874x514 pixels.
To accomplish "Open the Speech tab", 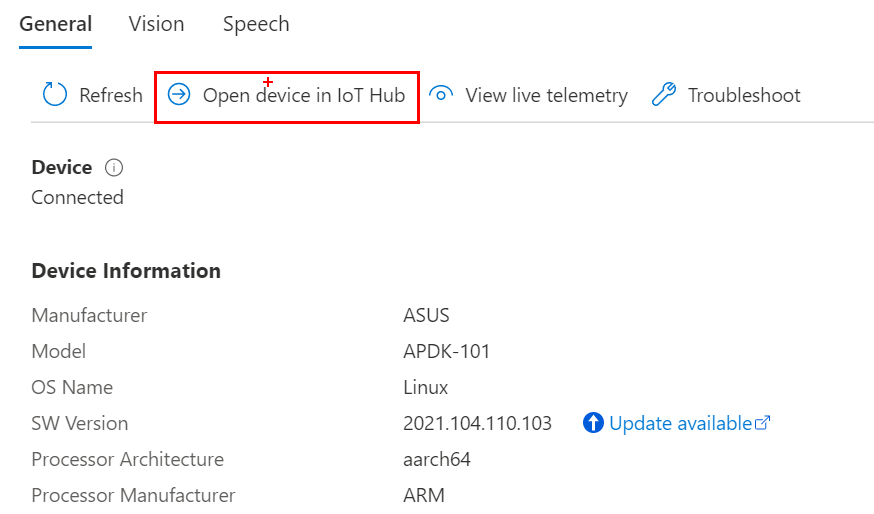I will [x=256, y=24].
